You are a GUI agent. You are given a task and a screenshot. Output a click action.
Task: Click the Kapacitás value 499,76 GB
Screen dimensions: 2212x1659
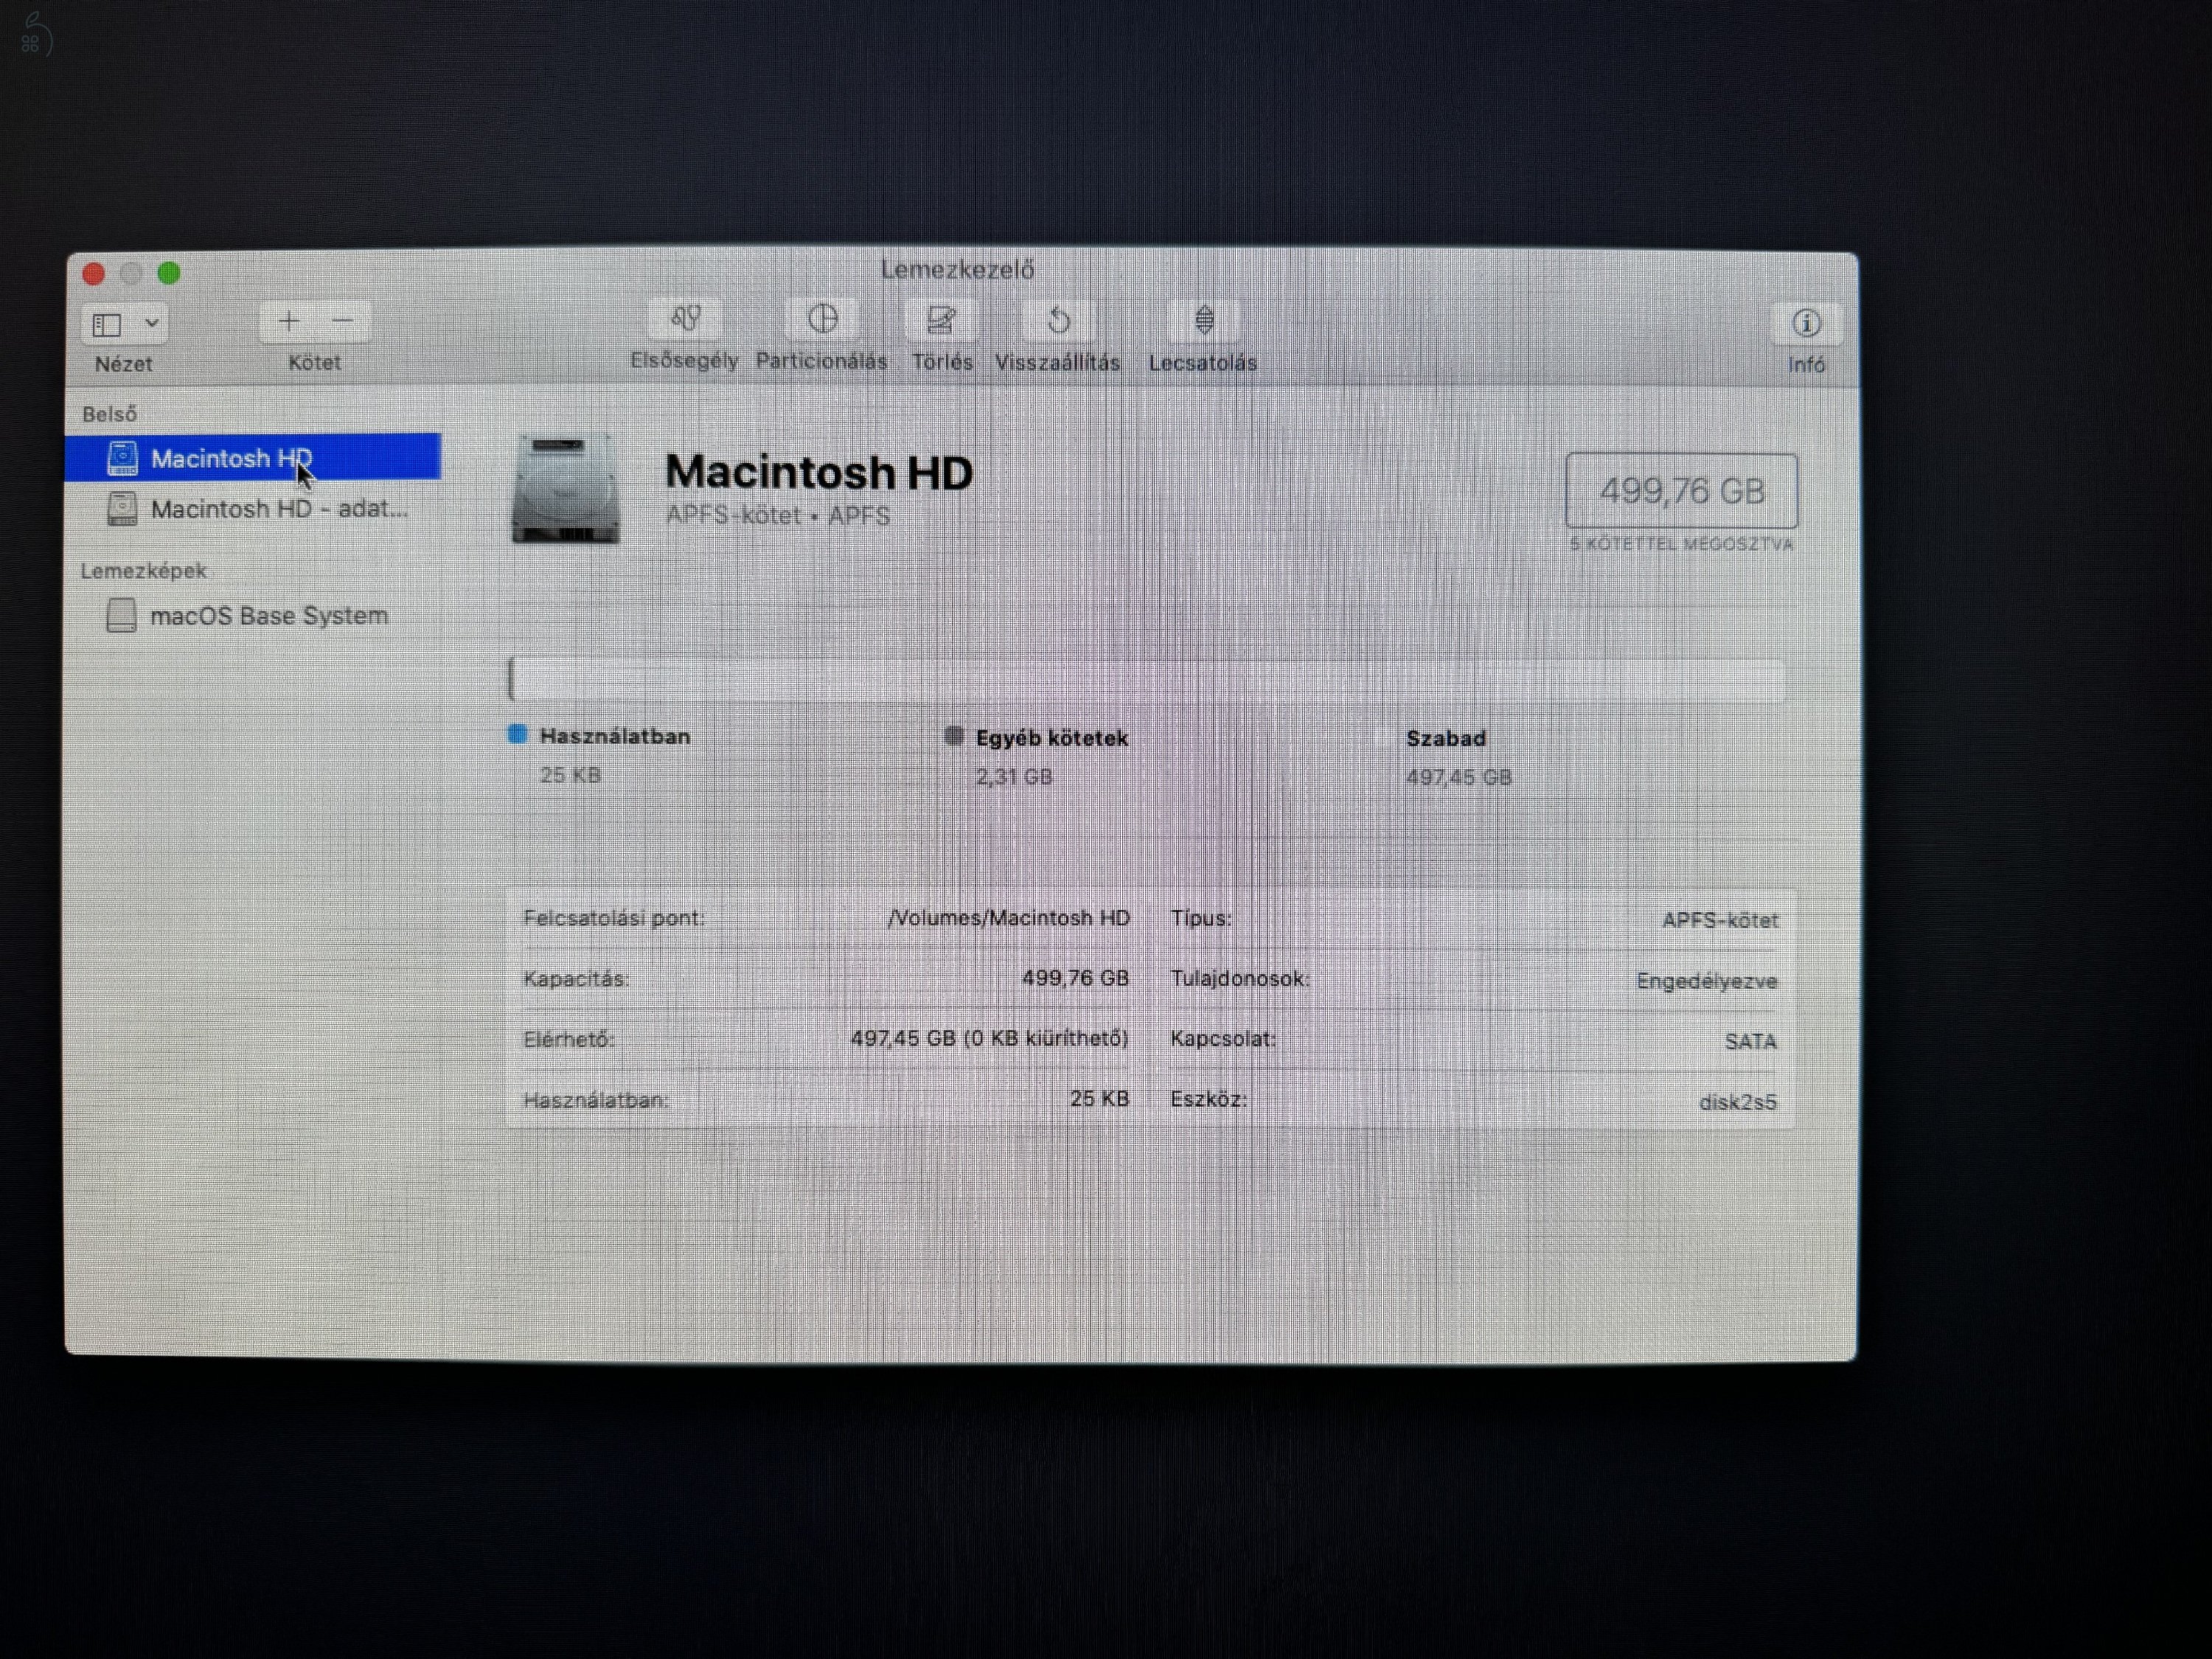[x=1075, y=978]
